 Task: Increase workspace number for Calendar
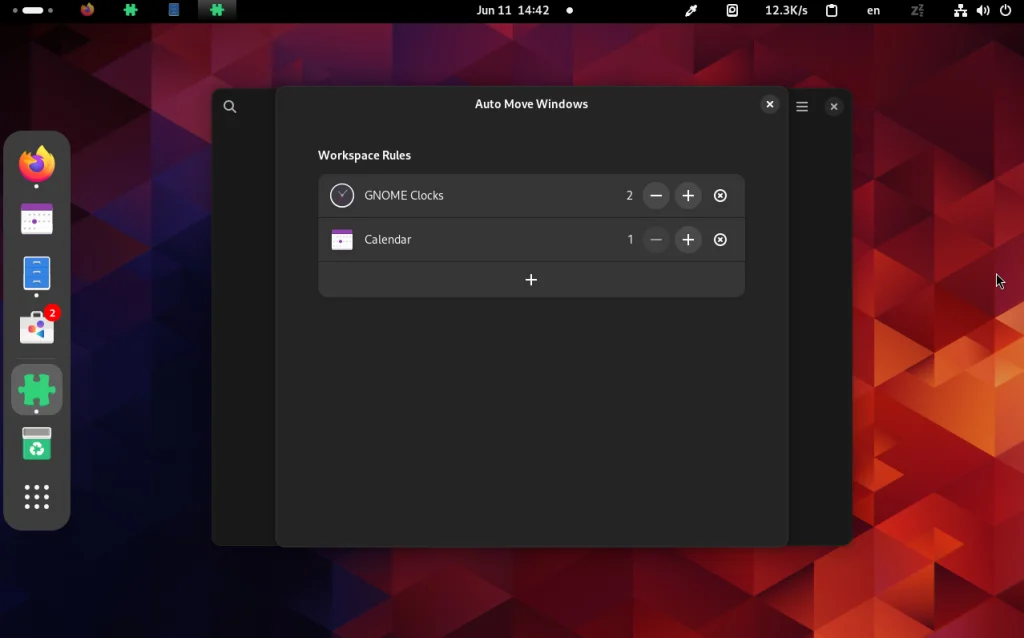pyautogui.click(x=688, y=240)
